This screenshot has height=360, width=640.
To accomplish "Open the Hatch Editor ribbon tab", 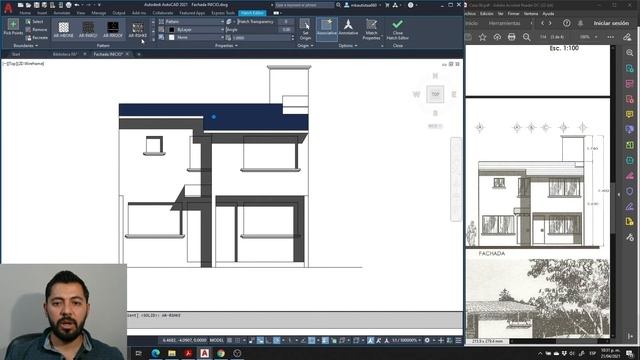I will pos(252,13).
